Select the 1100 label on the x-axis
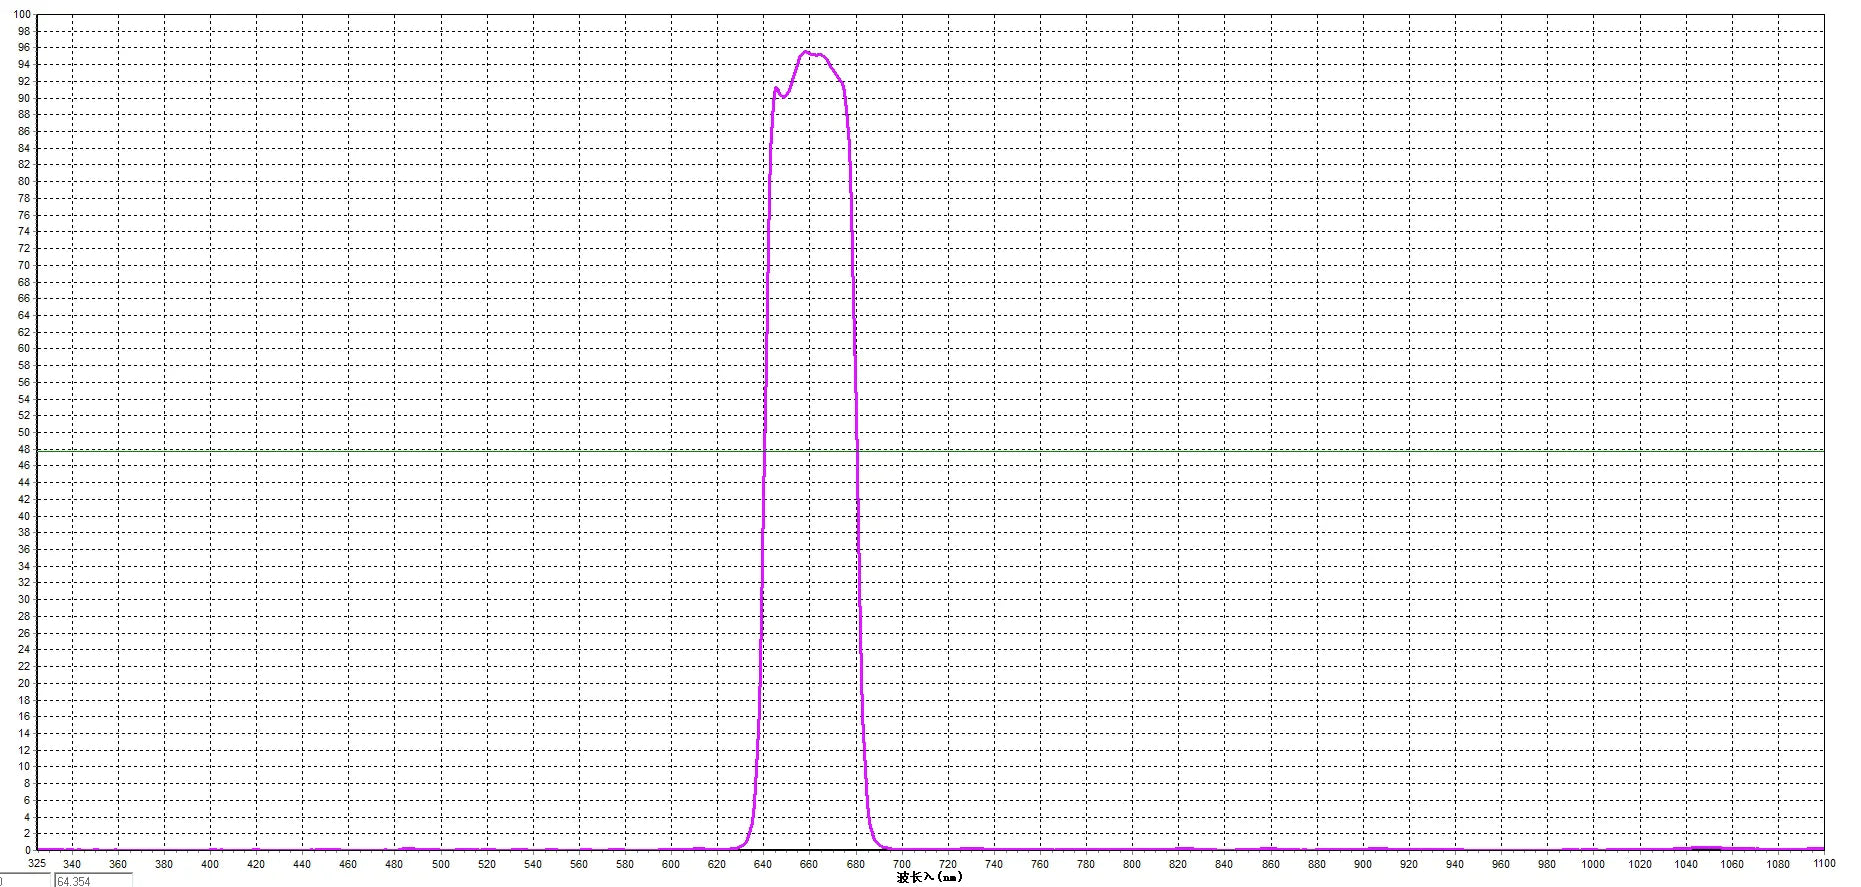The width and height of the screenshot is (1861, 887). coord(1823,863)
